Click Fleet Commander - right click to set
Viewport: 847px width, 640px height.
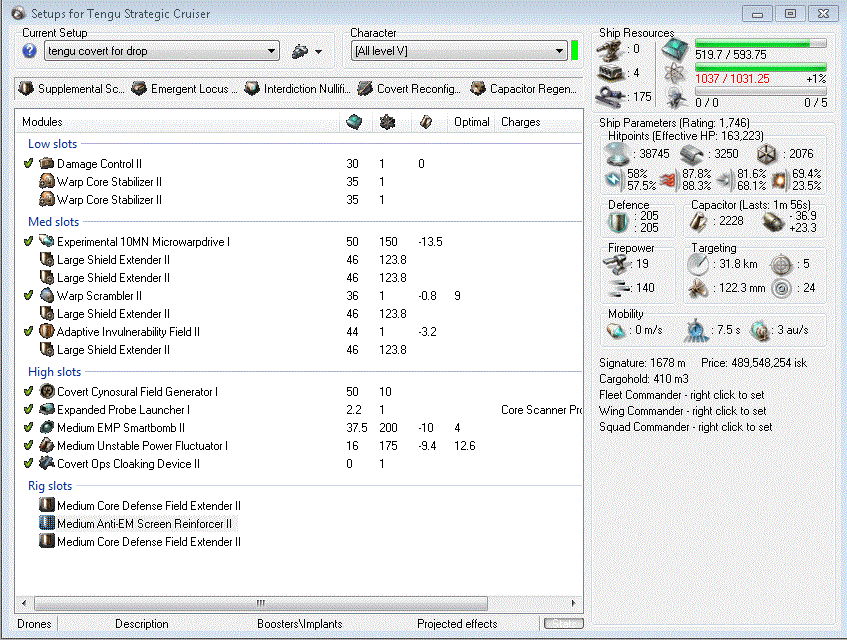(682, 395)
